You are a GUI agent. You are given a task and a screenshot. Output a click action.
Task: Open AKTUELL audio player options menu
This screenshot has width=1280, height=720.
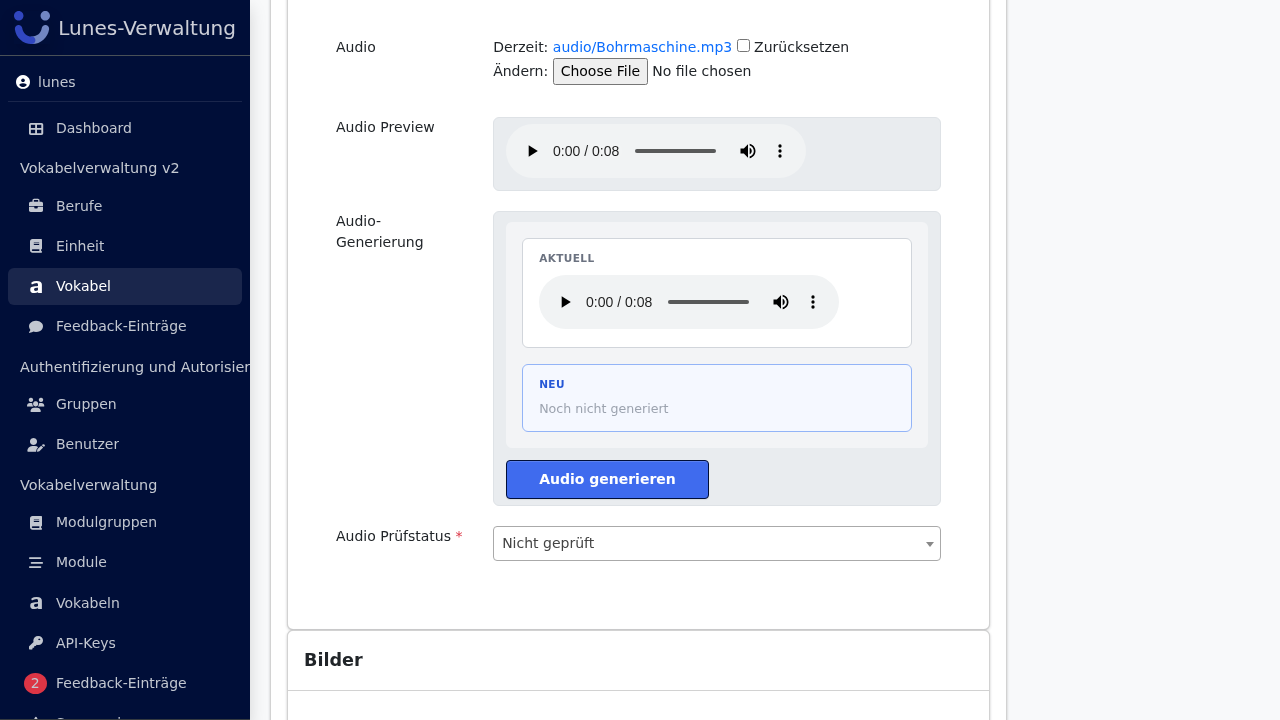tap(813, 302)
